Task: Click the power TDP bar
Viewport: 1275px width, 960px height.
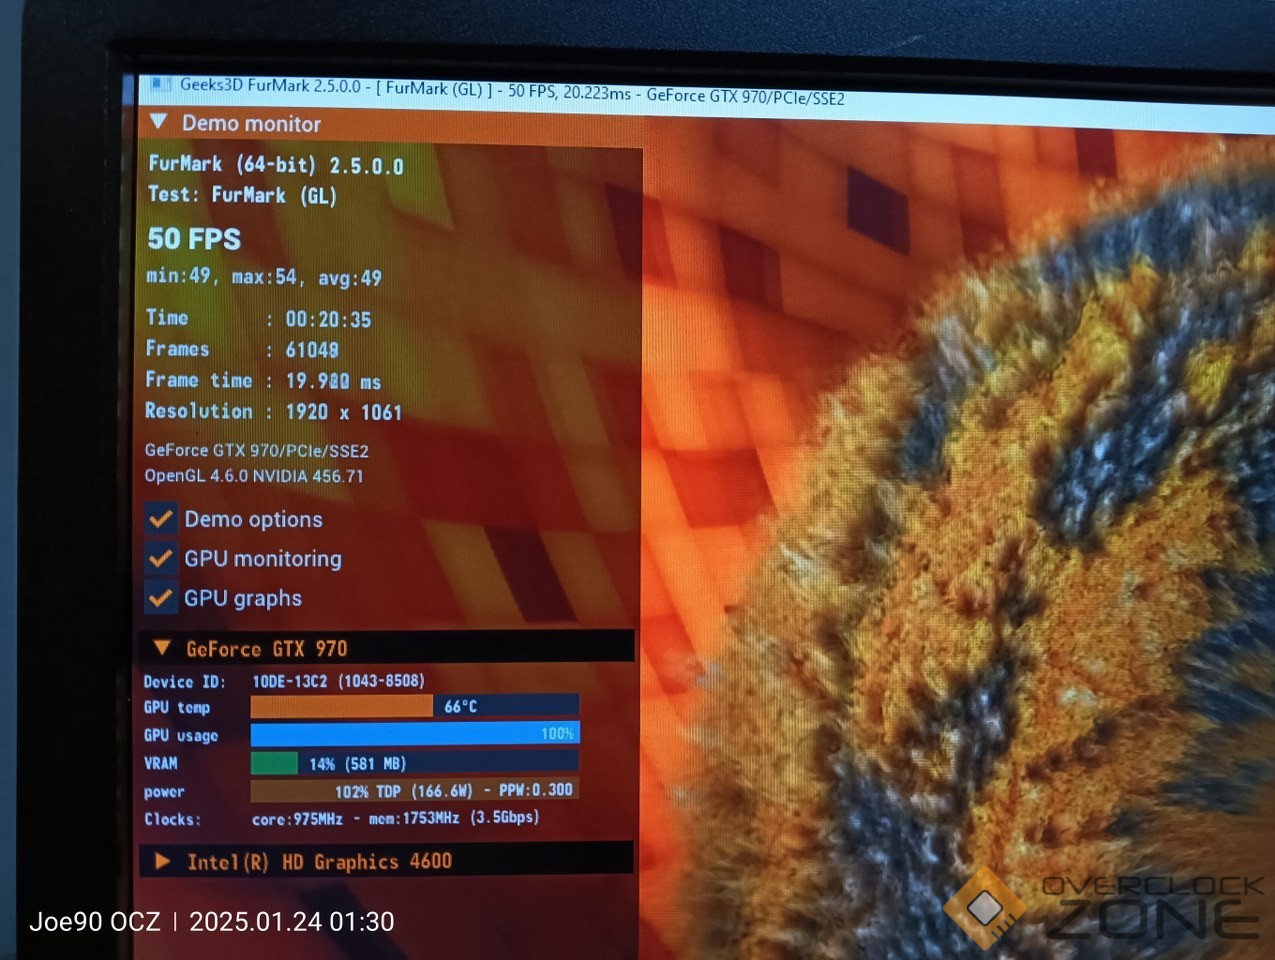Action: coord(414,791)
